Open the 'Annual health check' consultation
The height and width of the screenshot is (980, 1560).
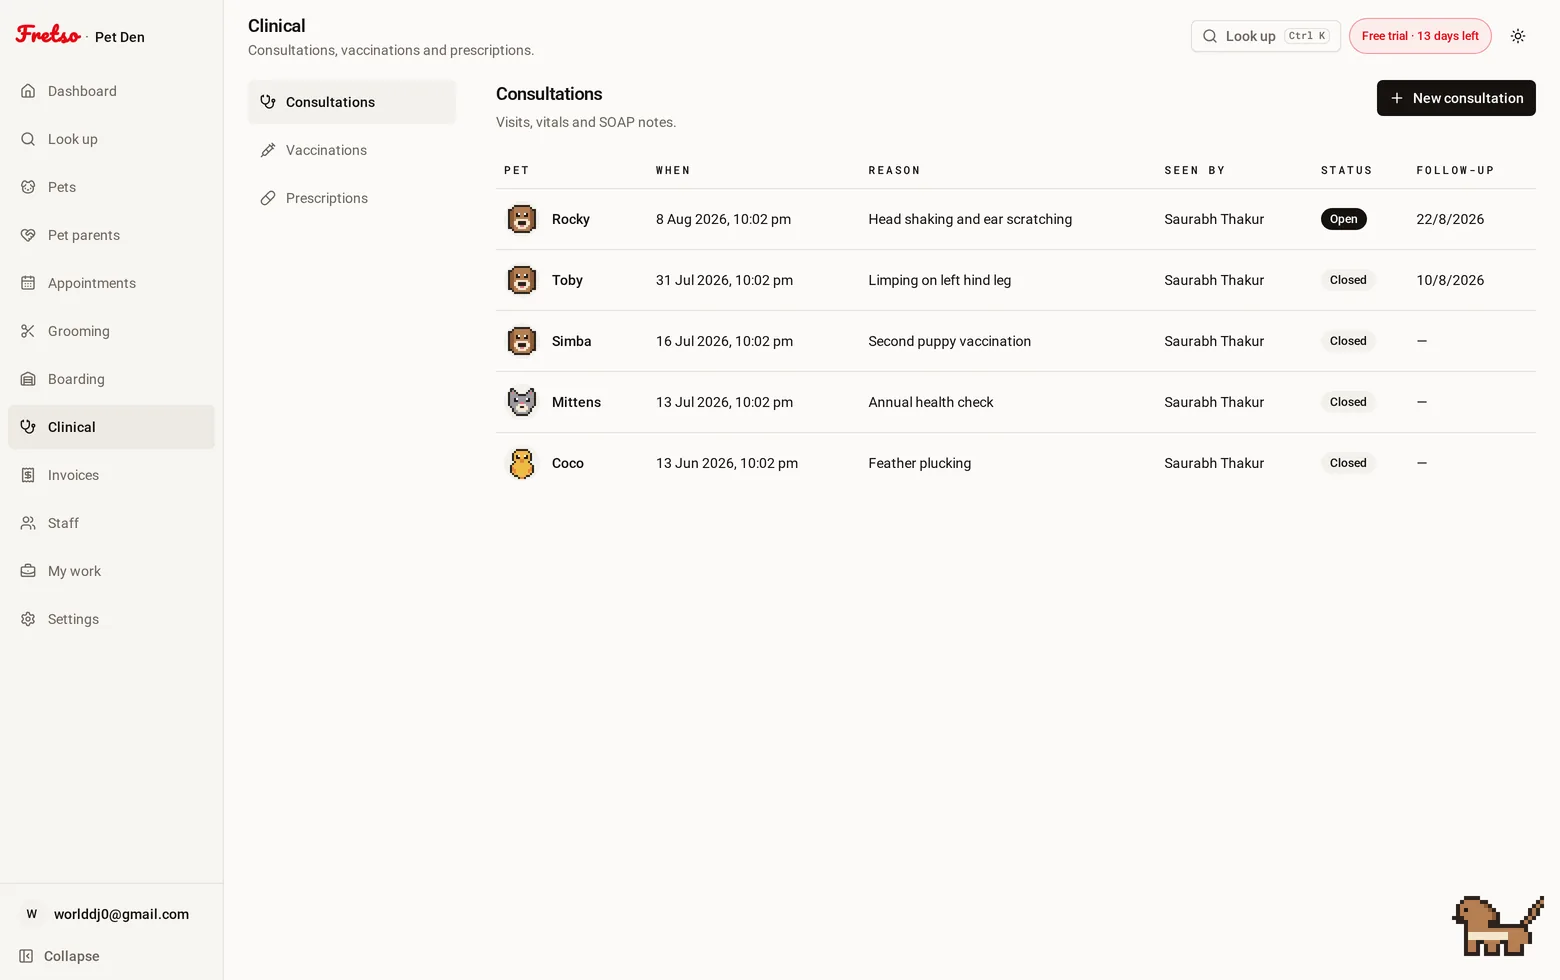pyautogui.click(x=931, y=402)
